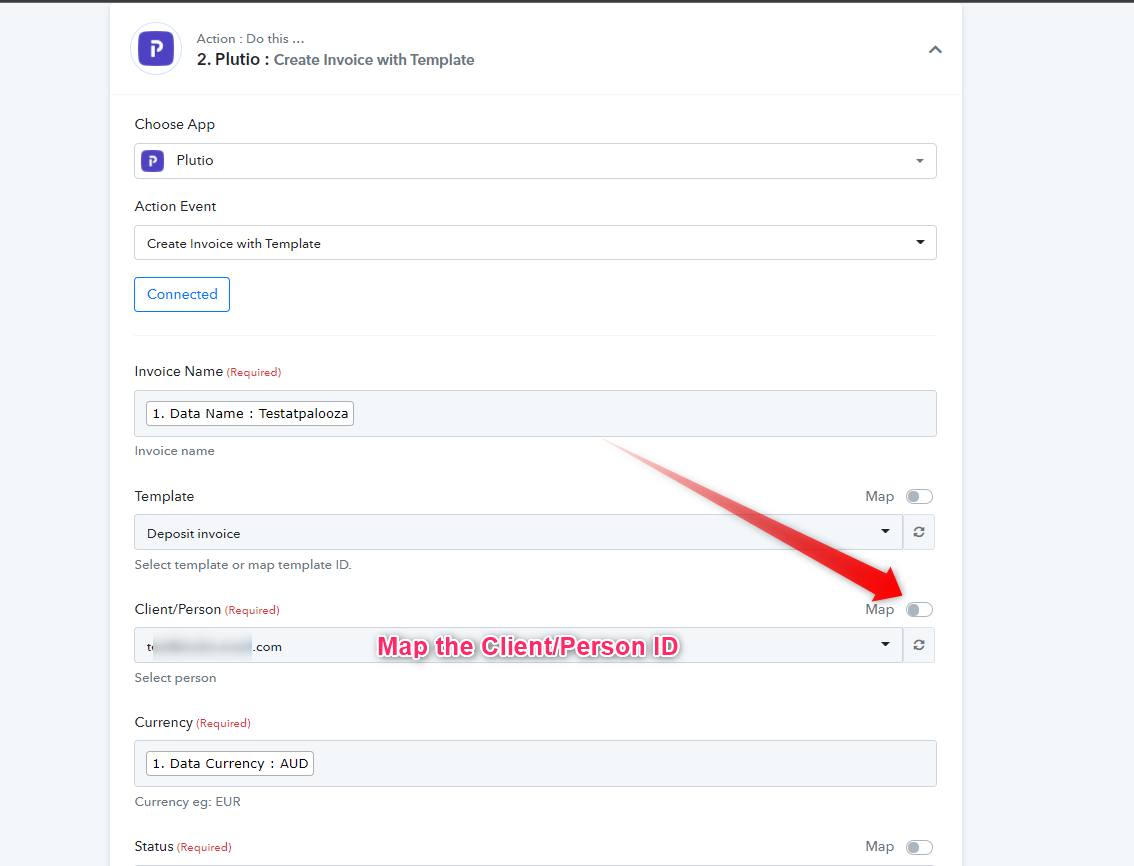
Task: Open the Template dropdown showing Deposit invoice
Action: point(519,532)
